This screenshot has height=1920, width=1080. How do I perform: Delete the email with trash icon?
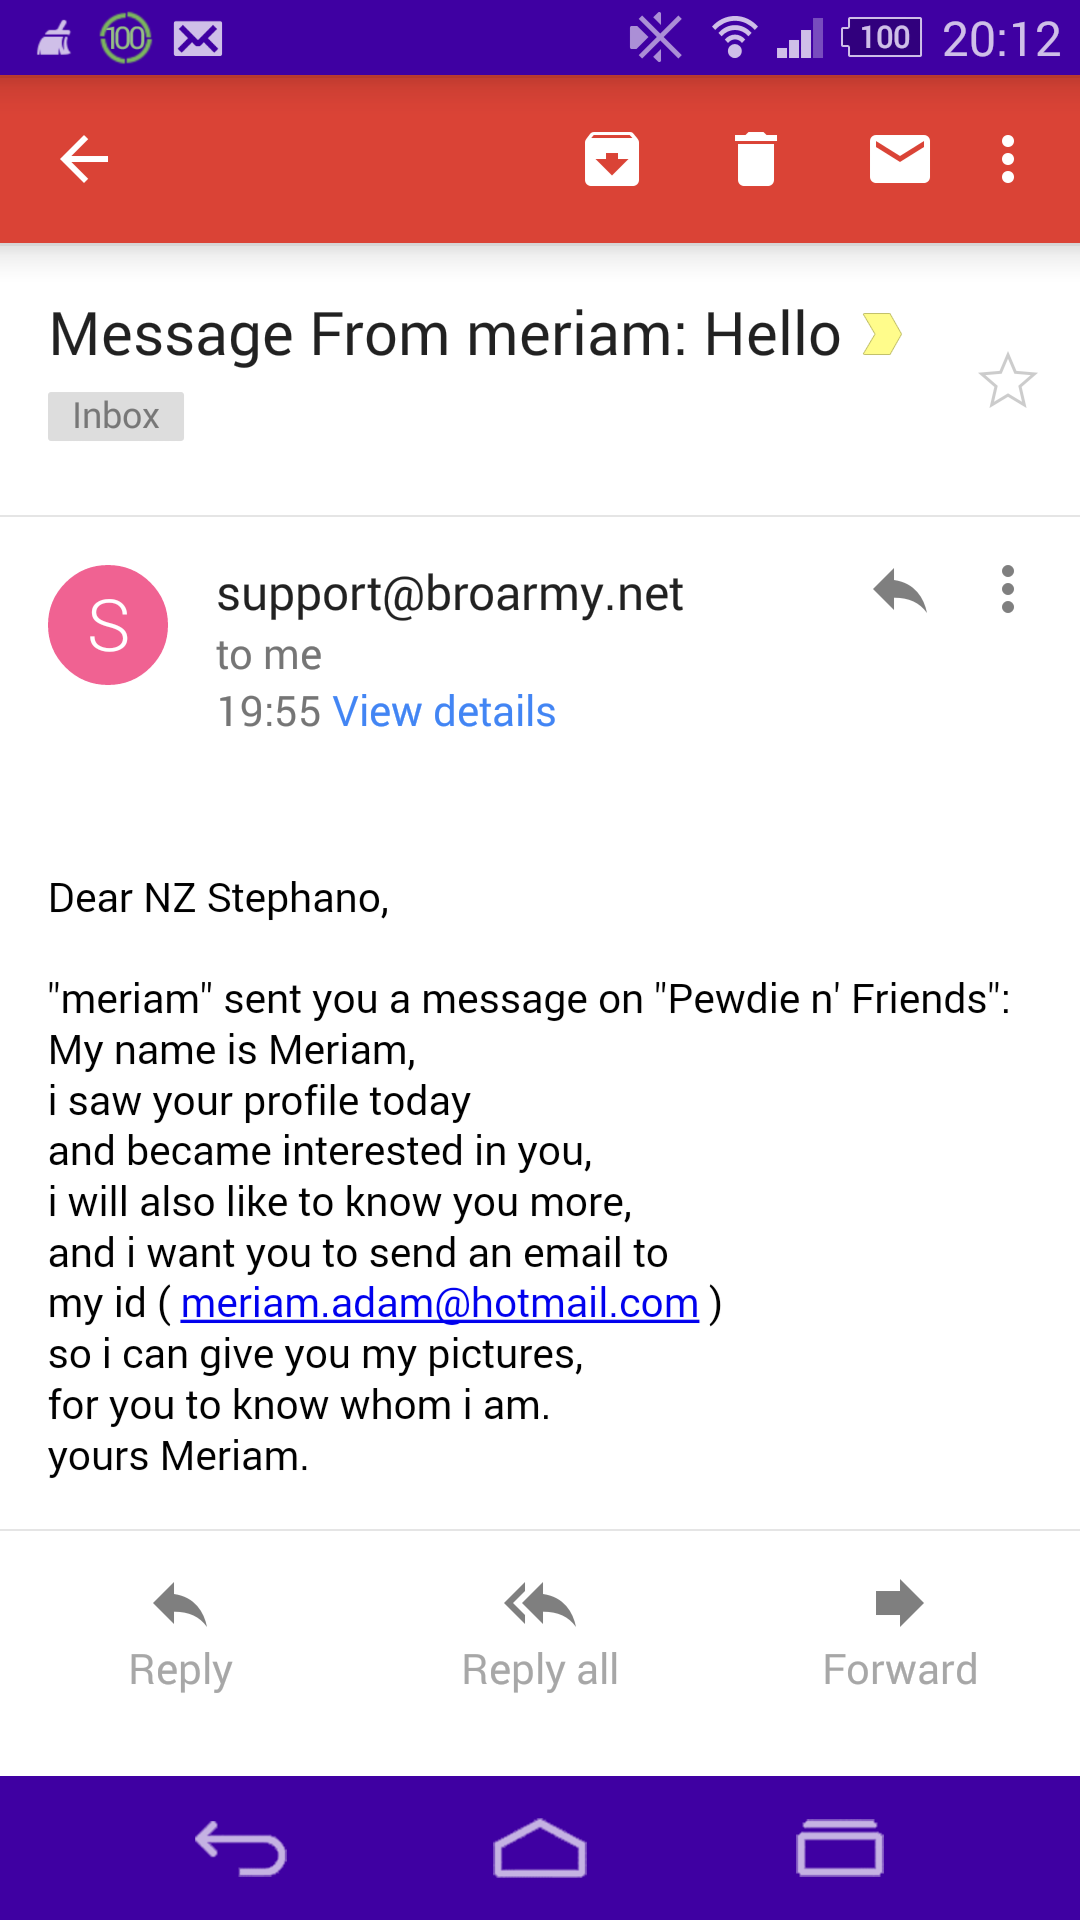pyautogui.click(x=756, y=159)
